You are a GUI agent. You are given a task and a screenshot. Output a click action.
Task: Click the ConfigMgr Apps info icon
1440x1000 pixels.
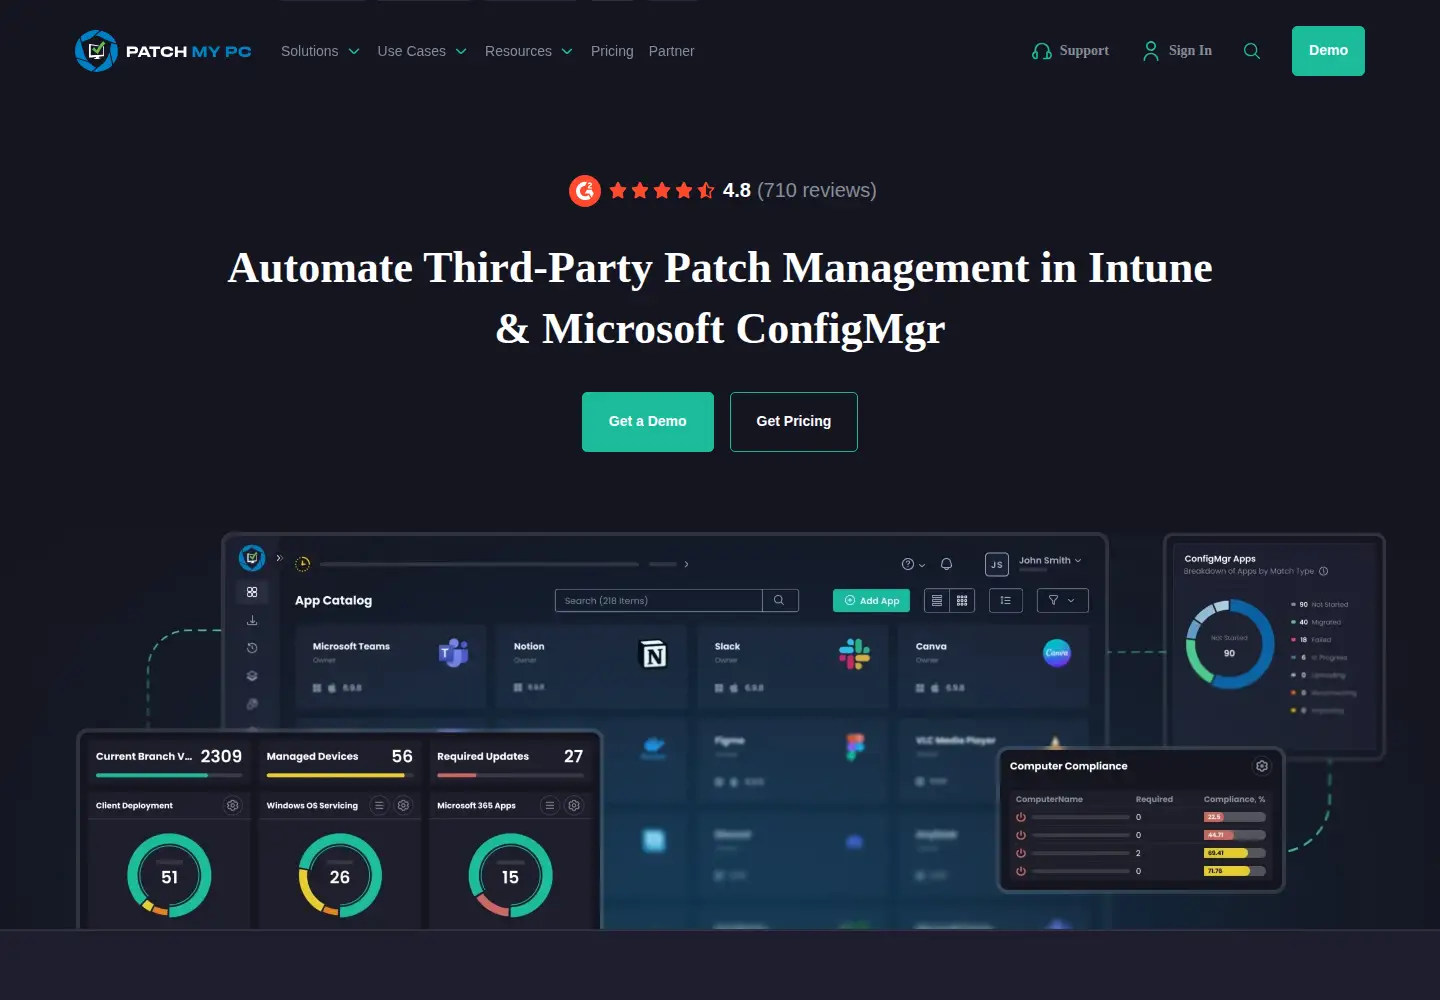coord(1323,572)
